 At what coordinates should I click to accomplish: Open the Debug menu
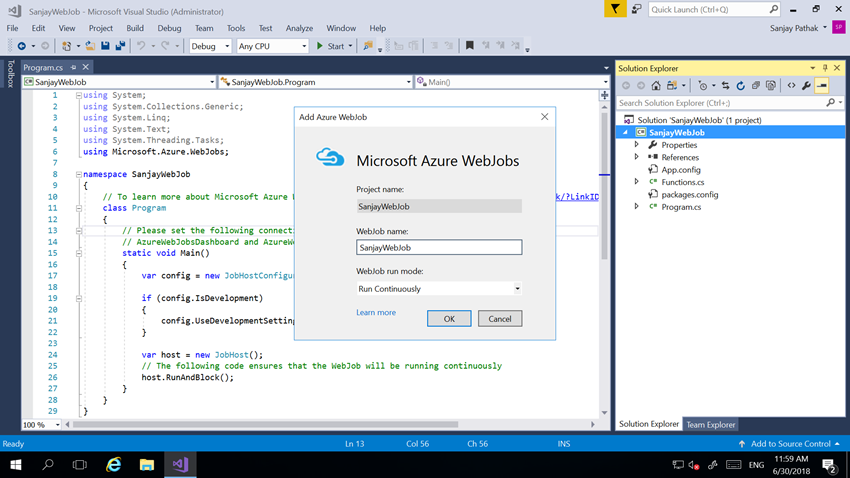[169, 28]
